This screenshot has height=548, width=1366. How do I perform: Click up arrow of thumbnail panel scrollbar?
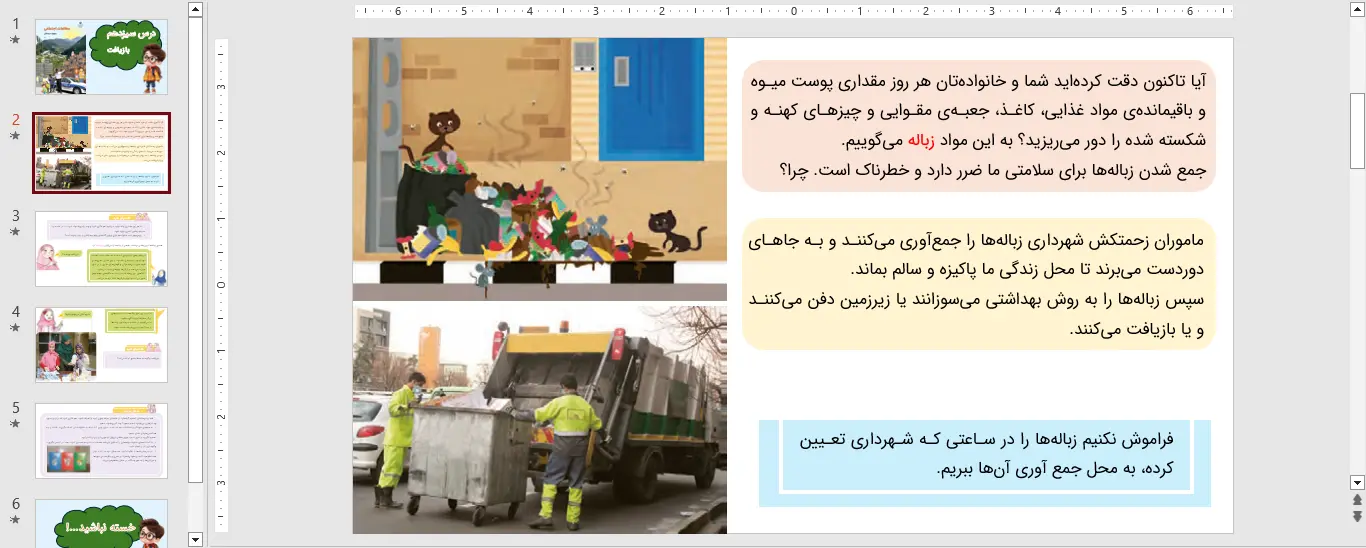[195, 10]
